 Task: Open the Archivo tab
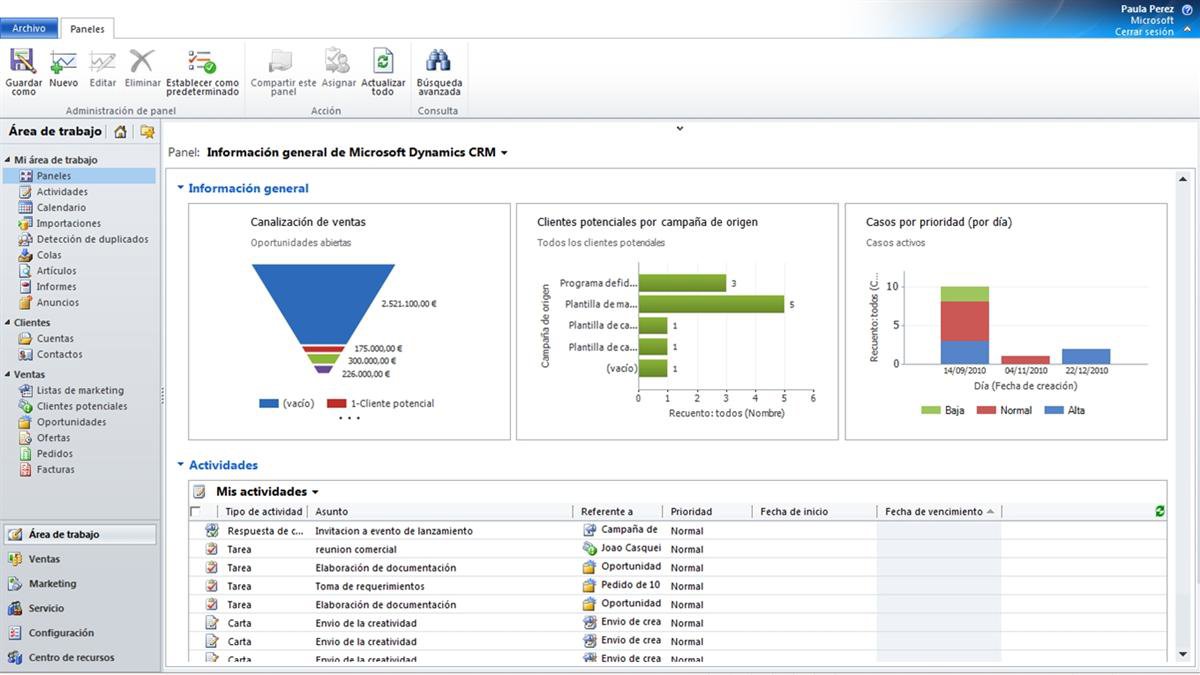click(x=29, y=29)
